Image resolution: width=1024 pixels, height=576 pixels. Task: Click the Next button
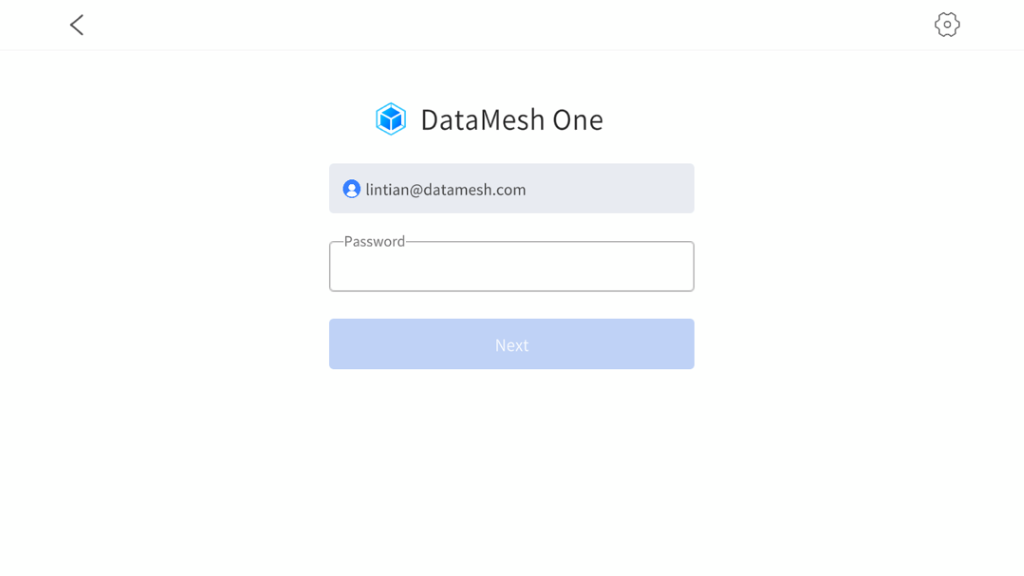tap(511, 344)
